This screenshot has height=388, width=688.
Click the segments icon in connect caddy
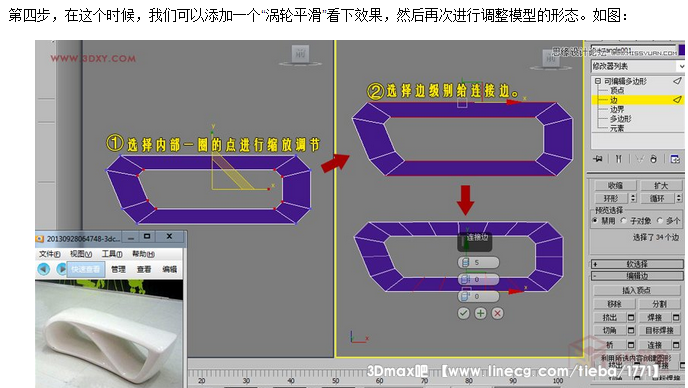click(465, 262)
